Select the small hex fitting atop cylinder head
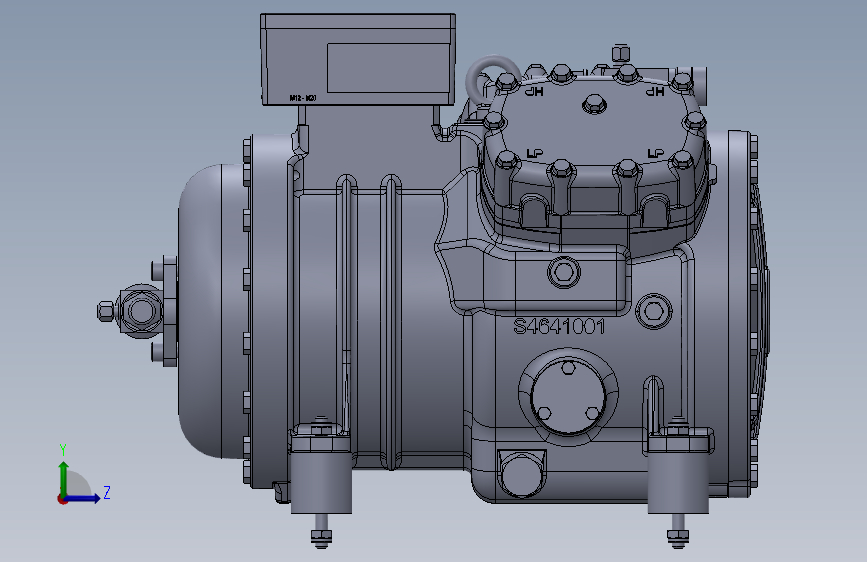 (x=621, y=54)
